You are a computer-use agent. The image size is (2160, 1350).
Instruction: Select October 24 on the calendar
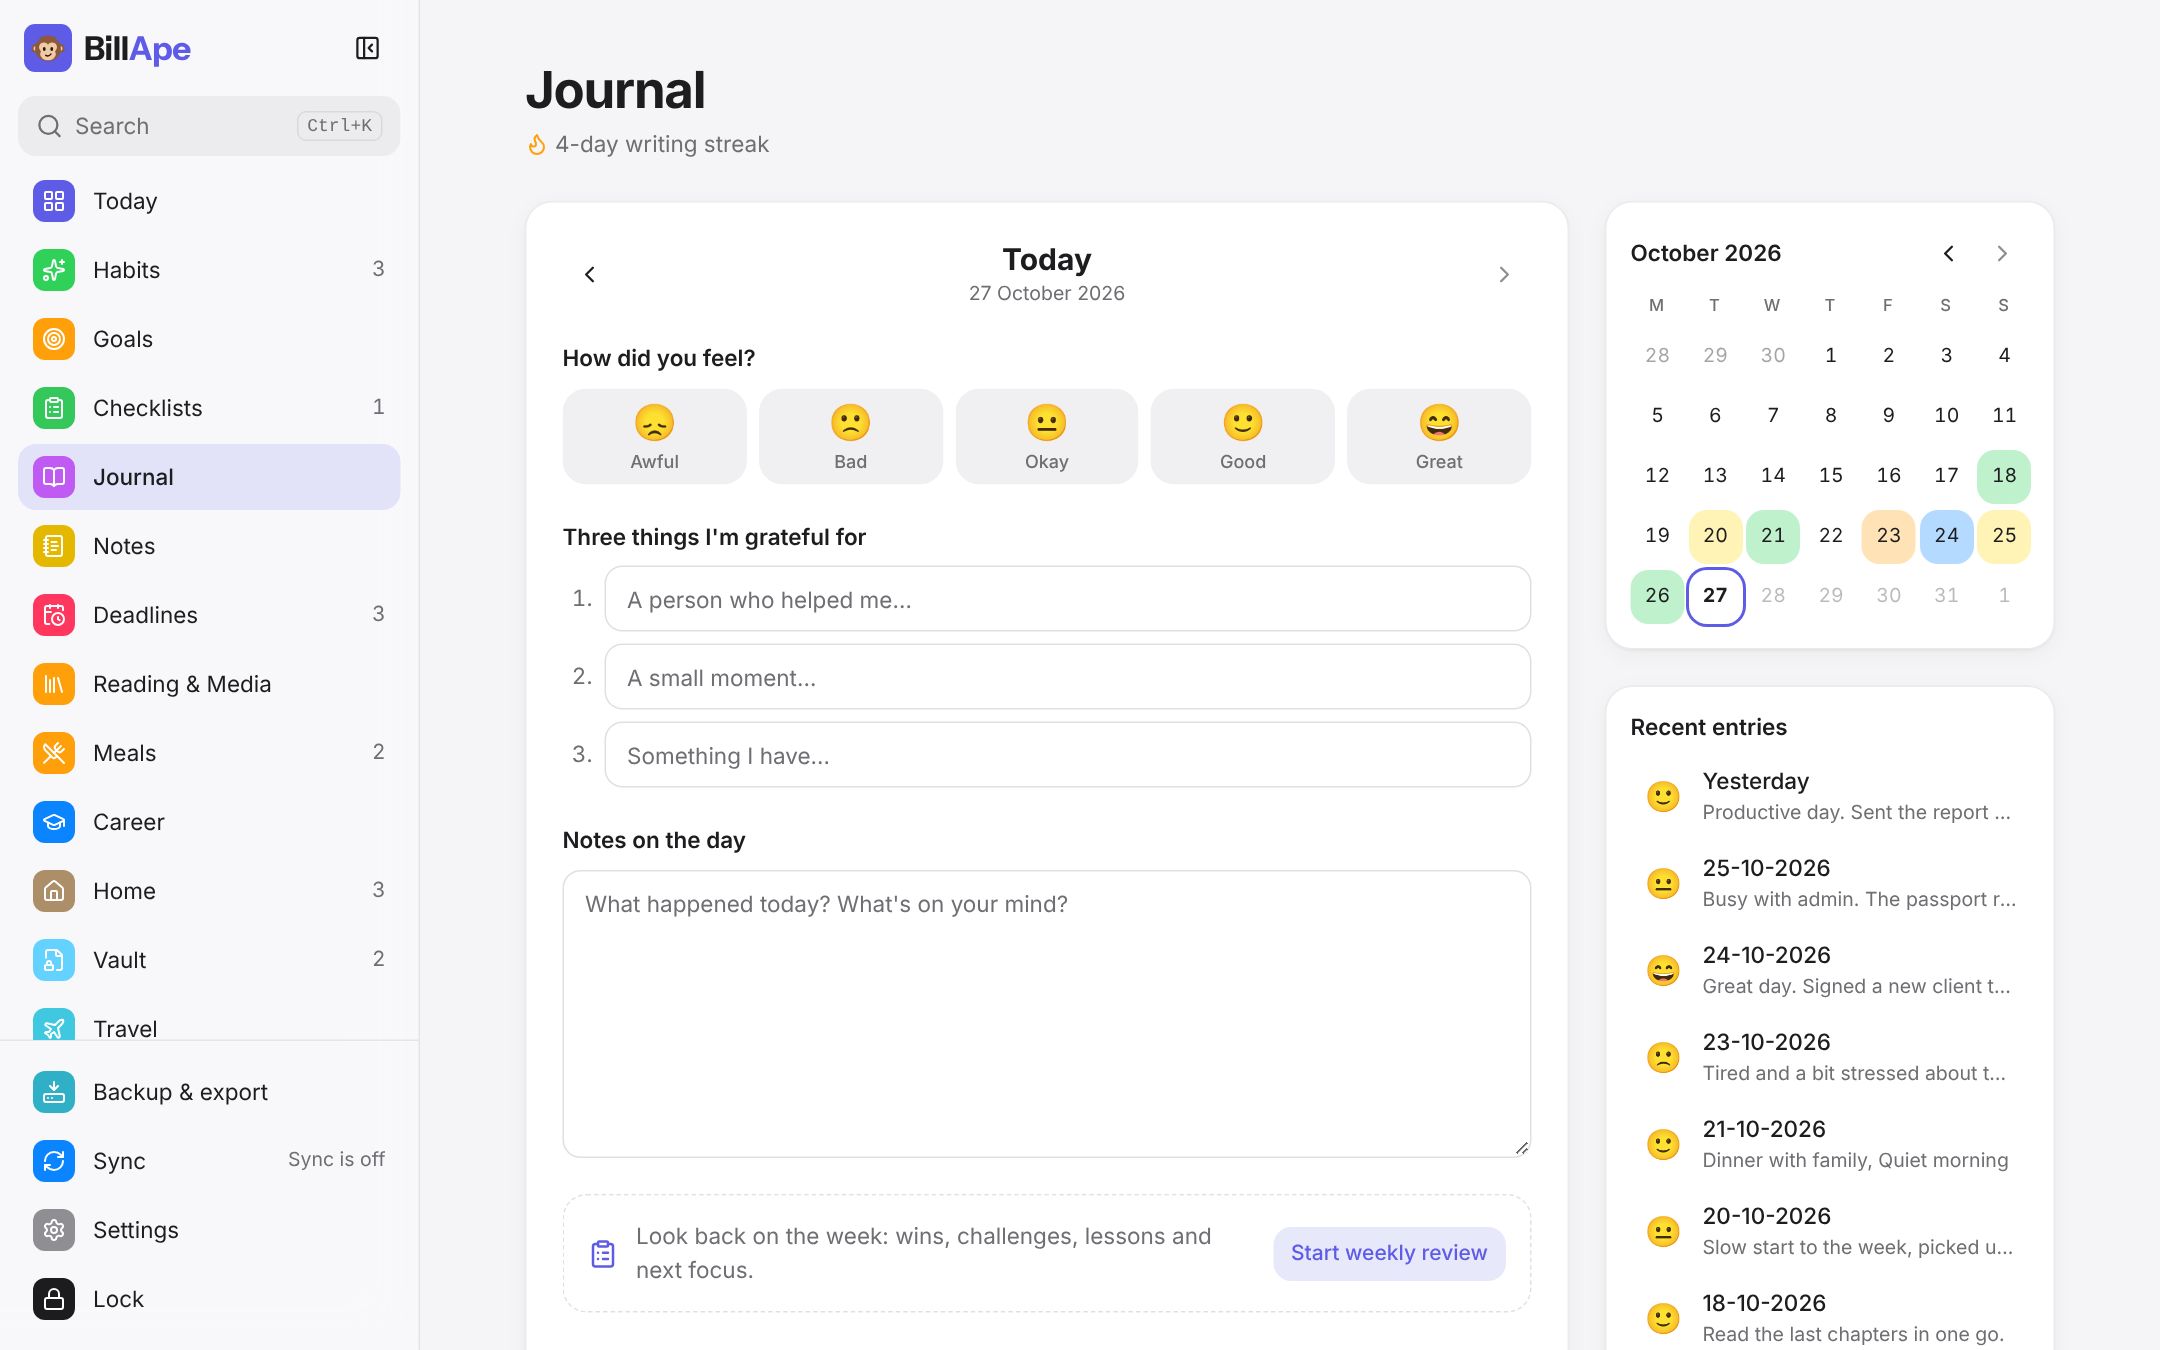pos(1946,536)
